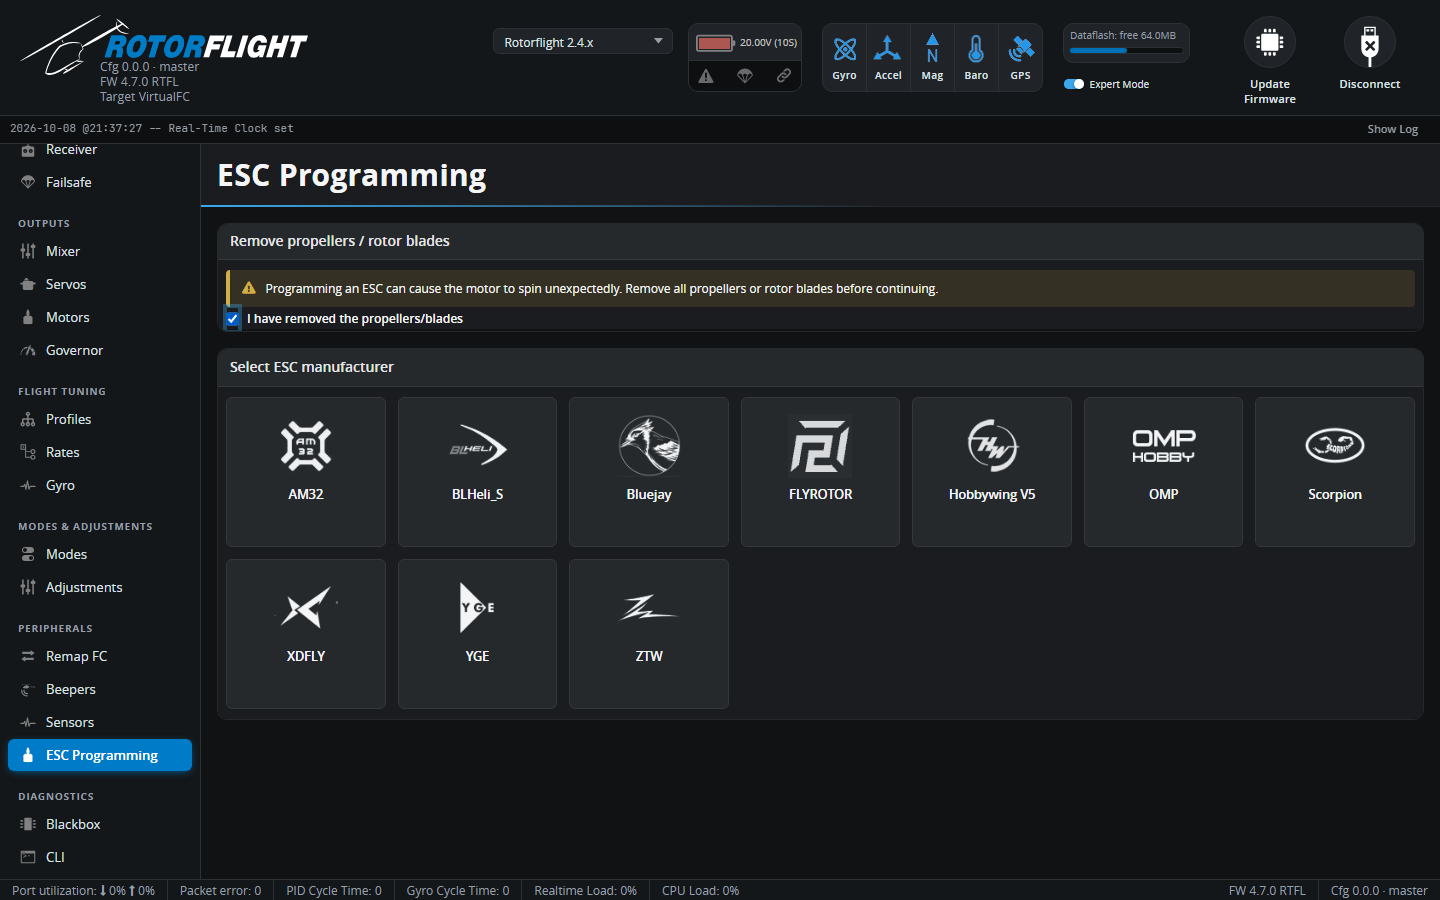
Task: Go to the Adjustments page
Action: click(x=100, y=587)
